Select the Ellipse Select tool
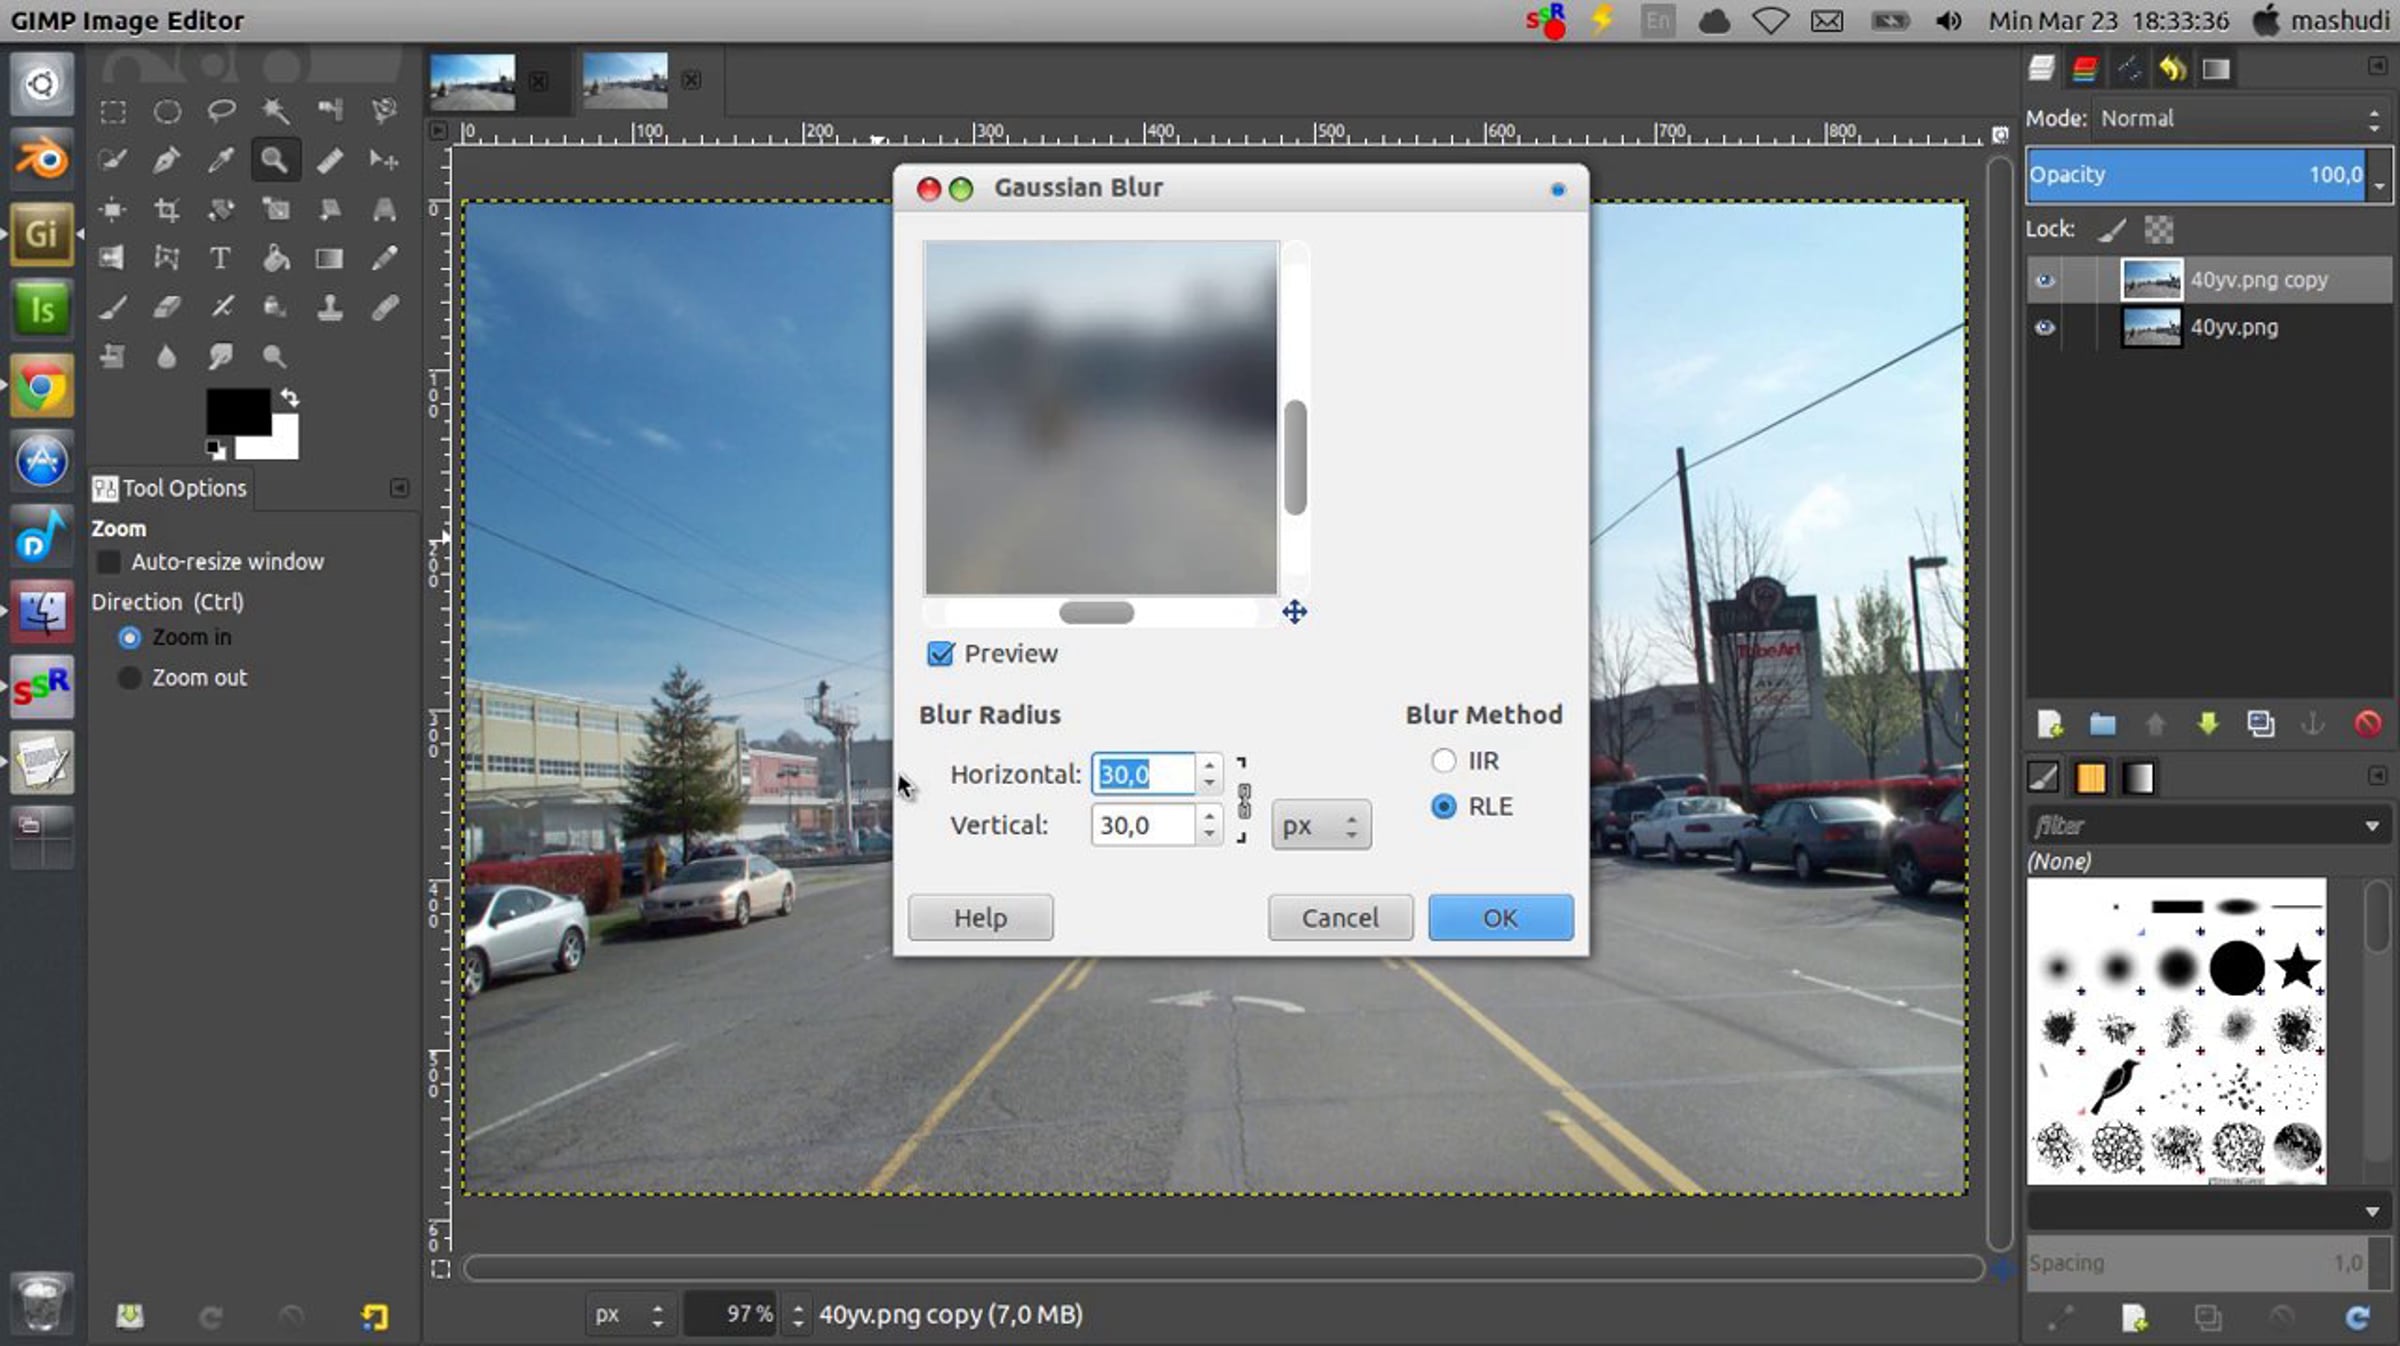Viewport: 2400px width, 1346px height. click(x=167, y=111)
